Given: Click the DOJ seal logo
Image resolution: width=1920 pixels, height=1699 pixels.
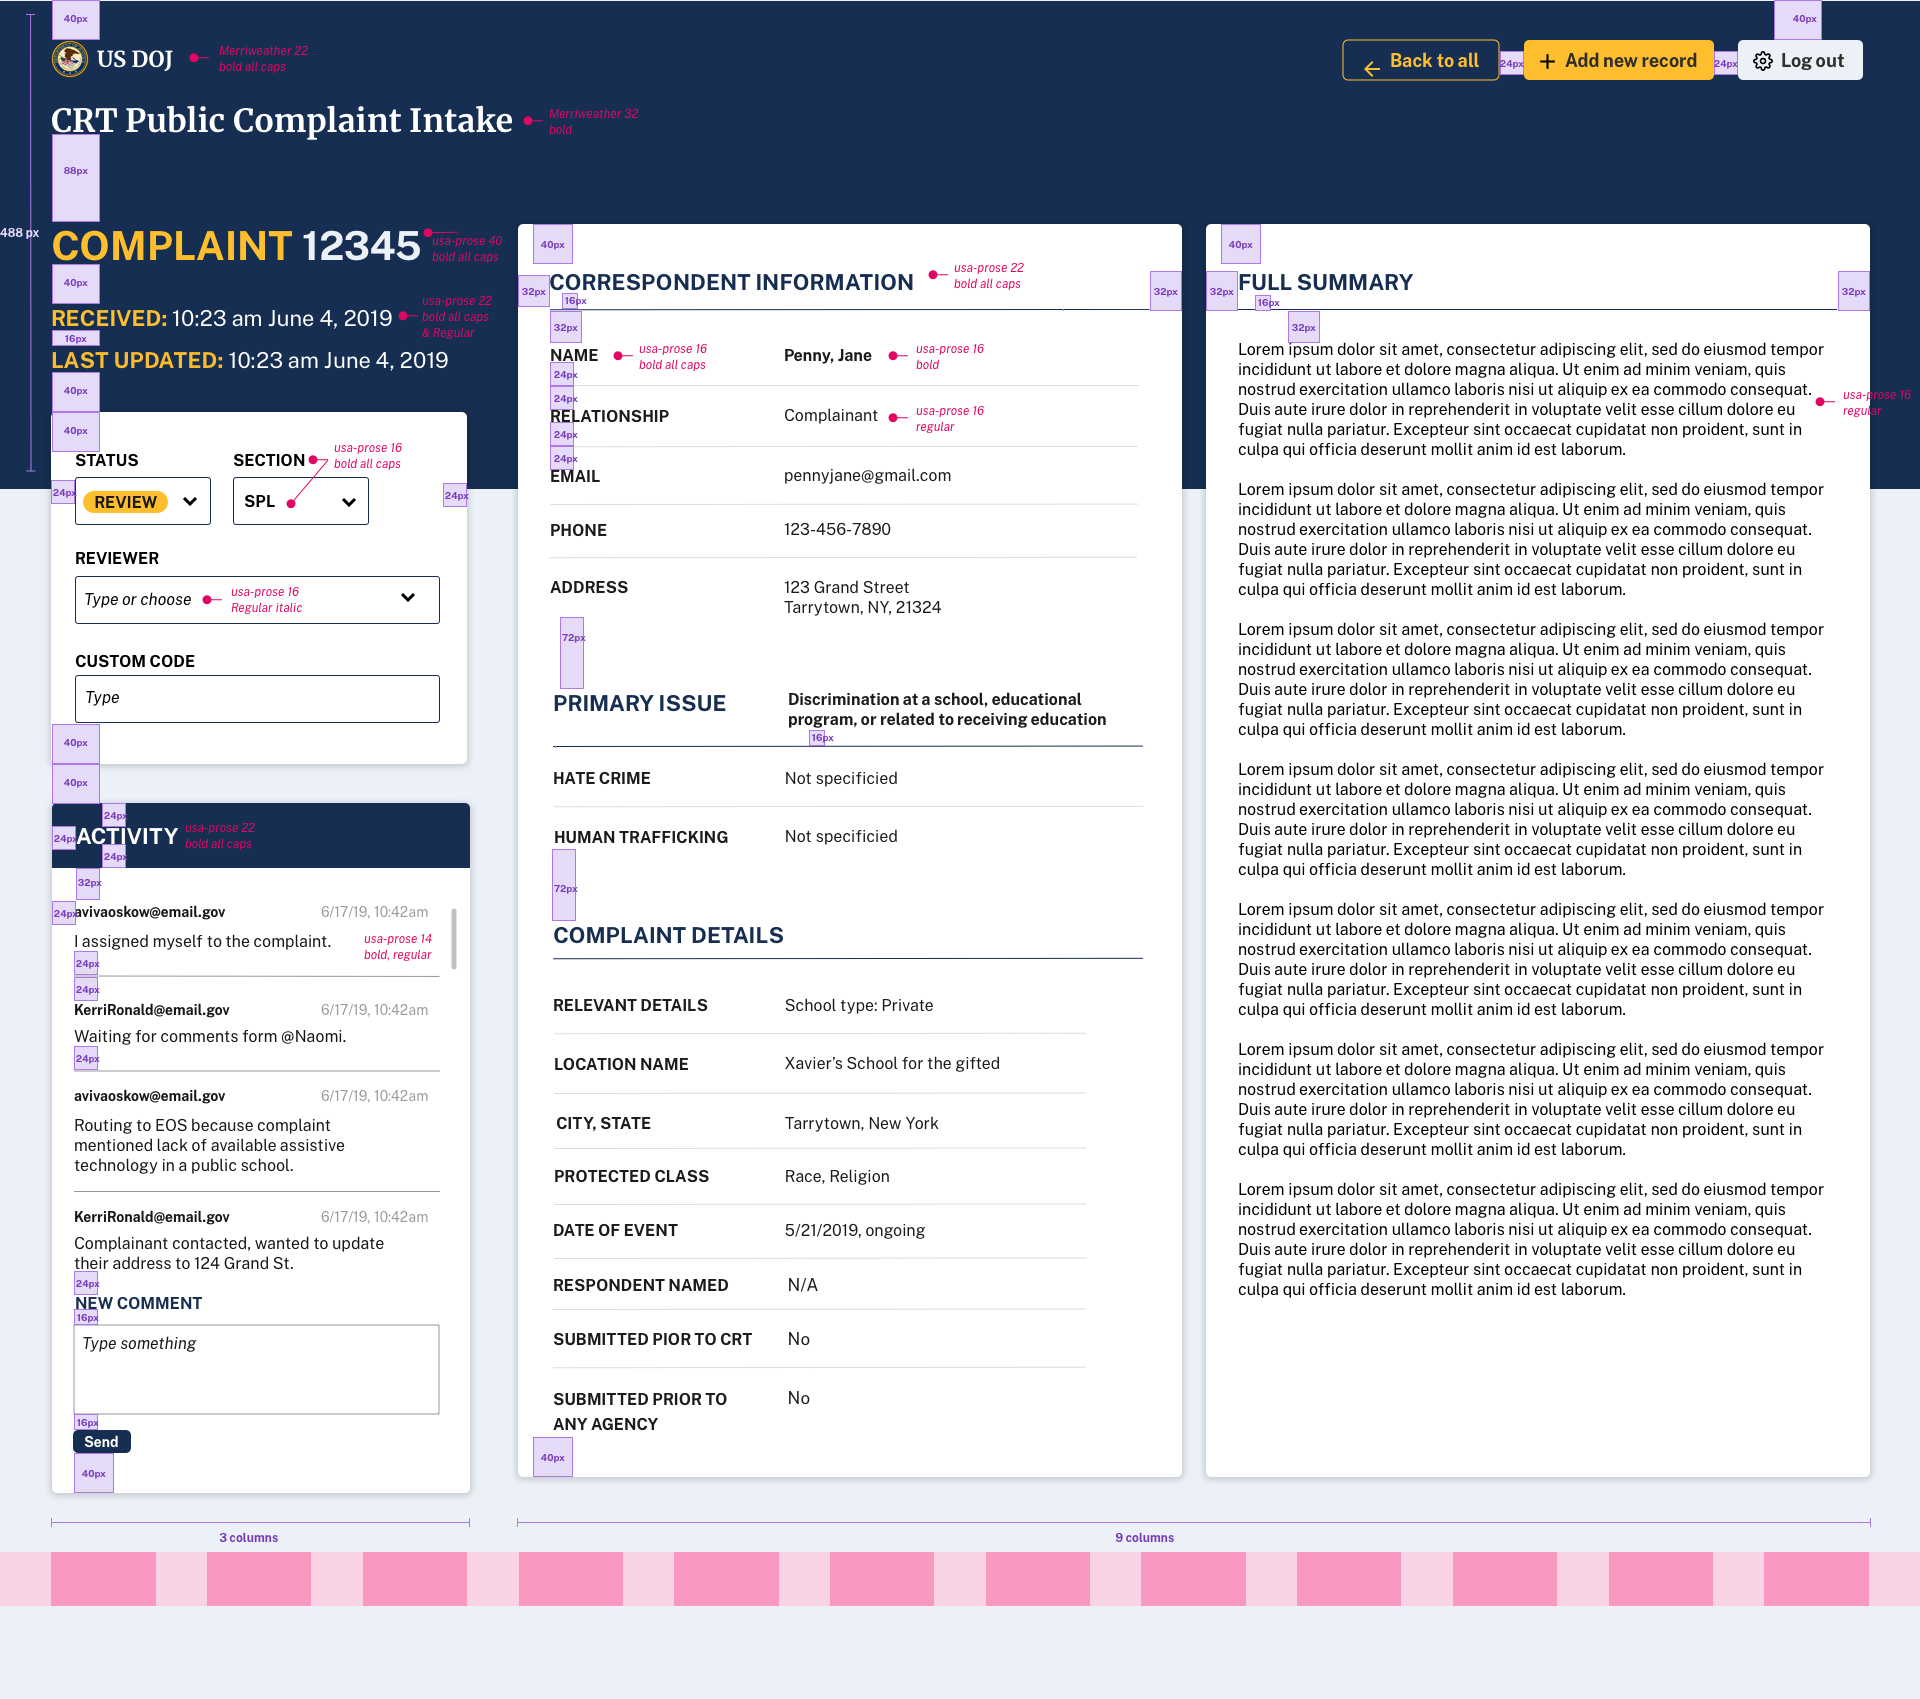Looking at the screenshot, I should (x=70, y=59).
